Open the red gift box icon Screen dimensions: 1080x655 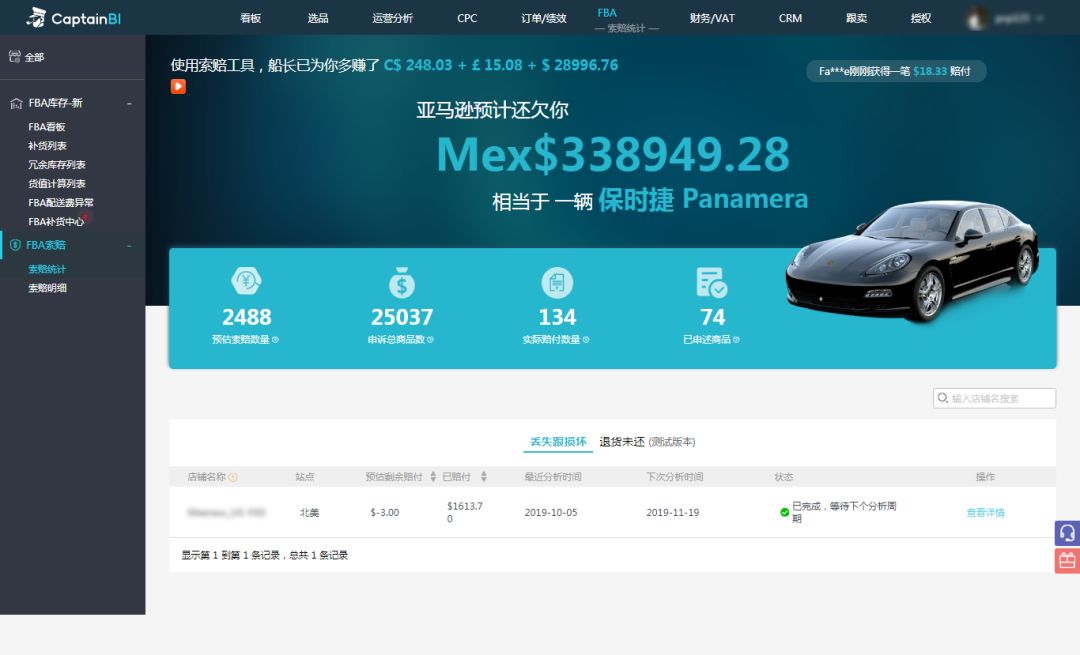1067,560
